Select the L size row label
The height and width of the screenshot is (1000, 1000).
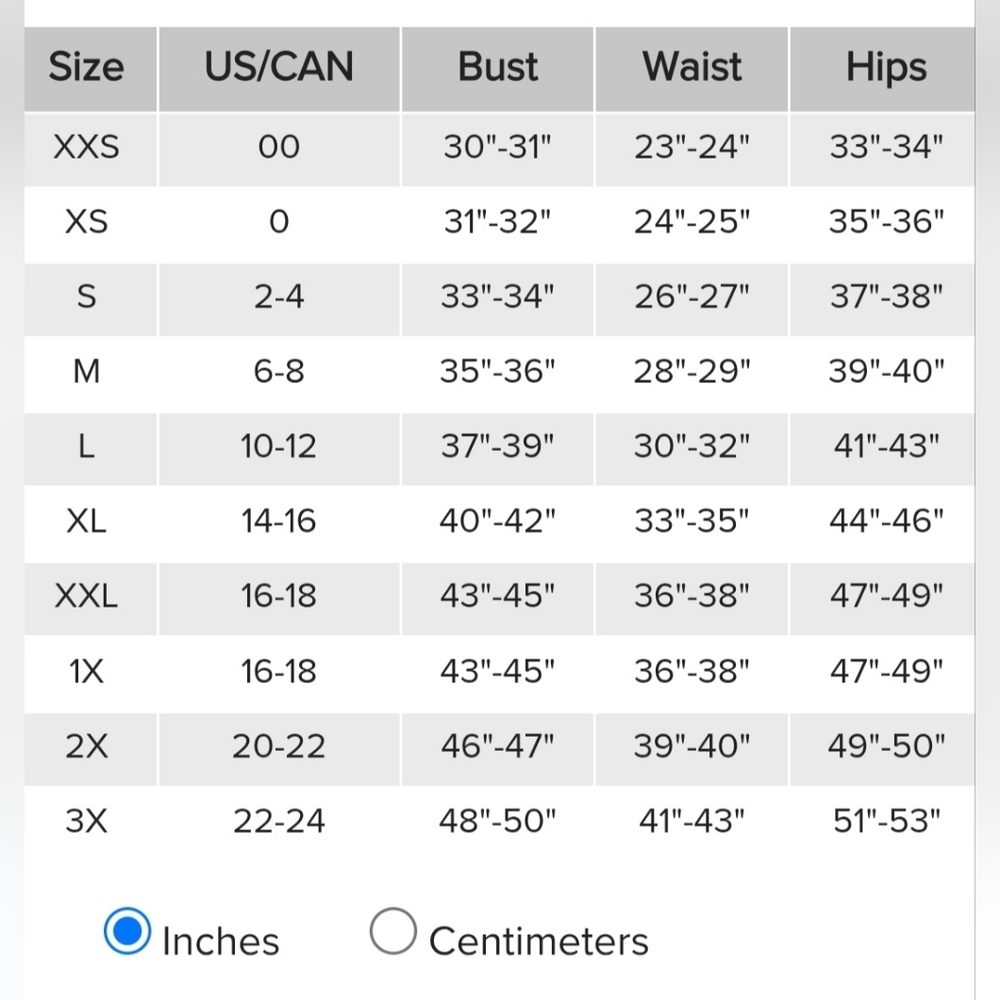click(87, 446)
